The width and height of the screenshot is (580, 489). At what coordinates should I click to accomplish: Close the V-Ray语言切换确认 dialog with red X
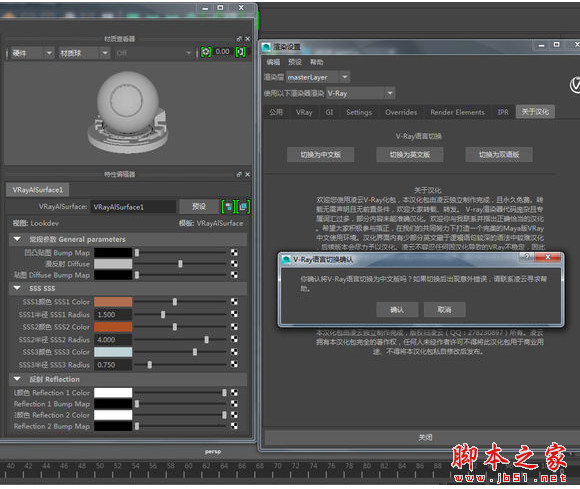coord(548,257)
